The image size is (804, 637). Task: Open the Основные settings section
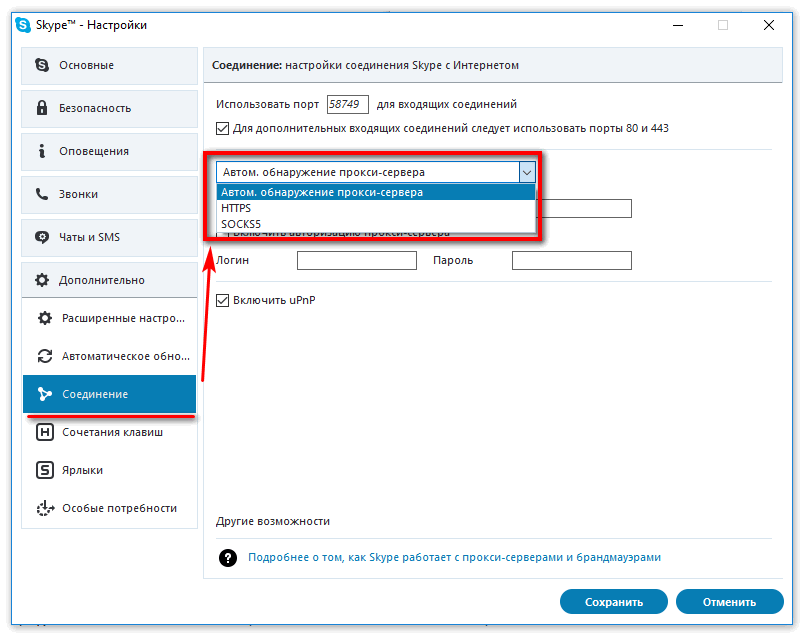pos(109,66)
